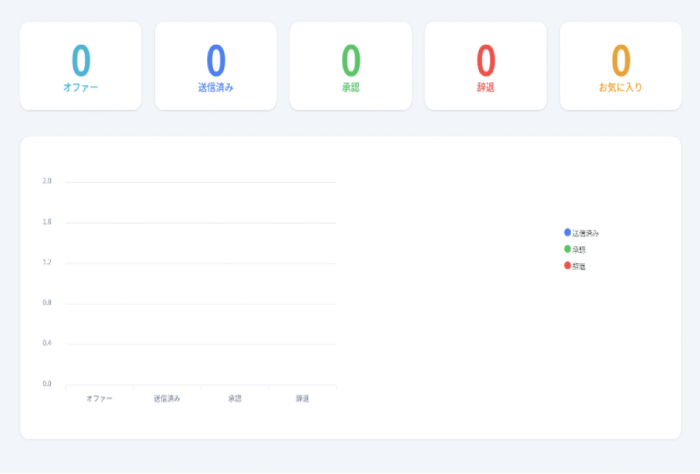Click the オファー stat card
This screenshot has height=474, width=700.
80,66
